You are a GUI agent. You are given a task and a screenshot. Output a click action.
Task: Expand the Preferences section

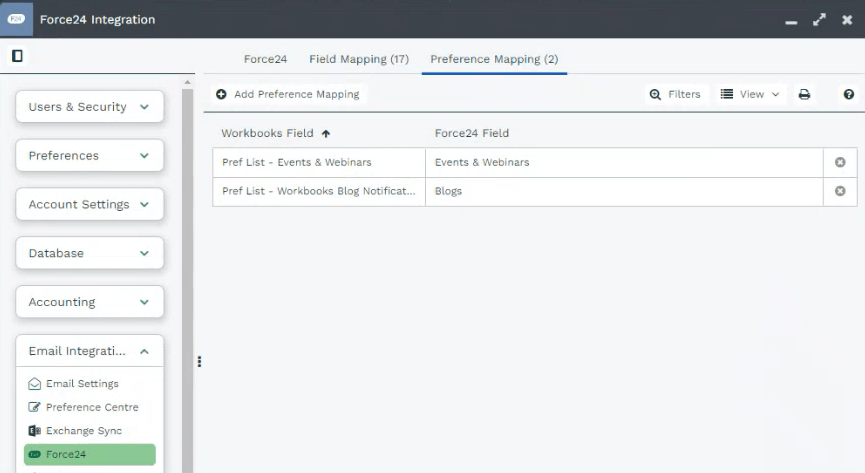click(x=90, y=156)
